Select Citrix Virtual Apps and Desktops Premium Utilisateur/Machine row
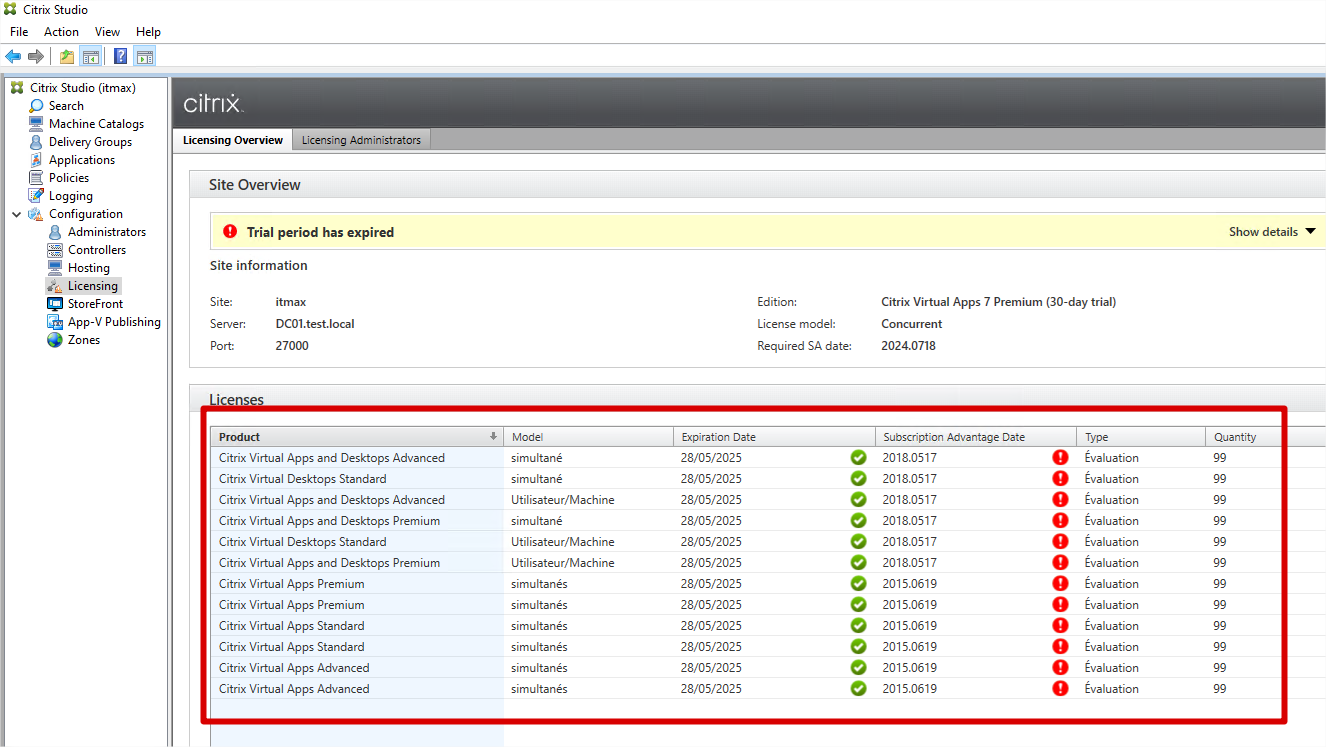This screenshot has height=747, width=1326. click(768, 563)
